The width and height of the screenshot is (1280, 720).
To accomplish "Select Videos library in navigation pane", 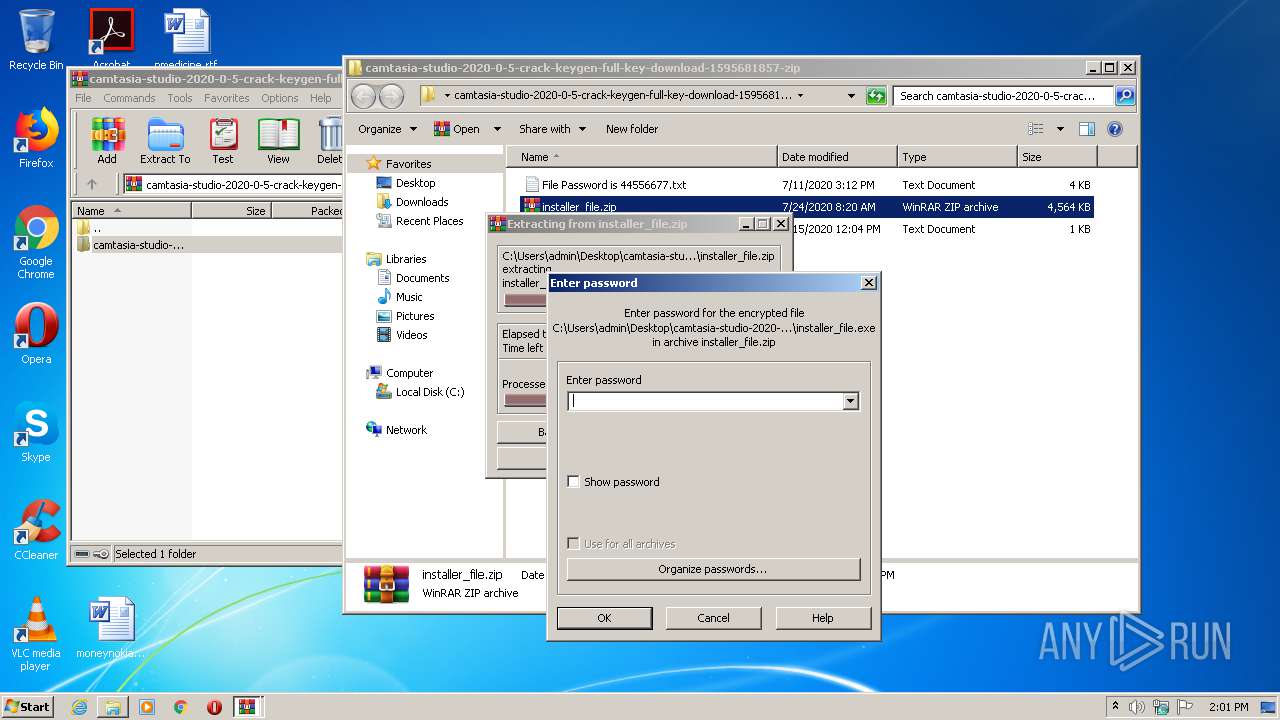I will click(x=411, y=335).
